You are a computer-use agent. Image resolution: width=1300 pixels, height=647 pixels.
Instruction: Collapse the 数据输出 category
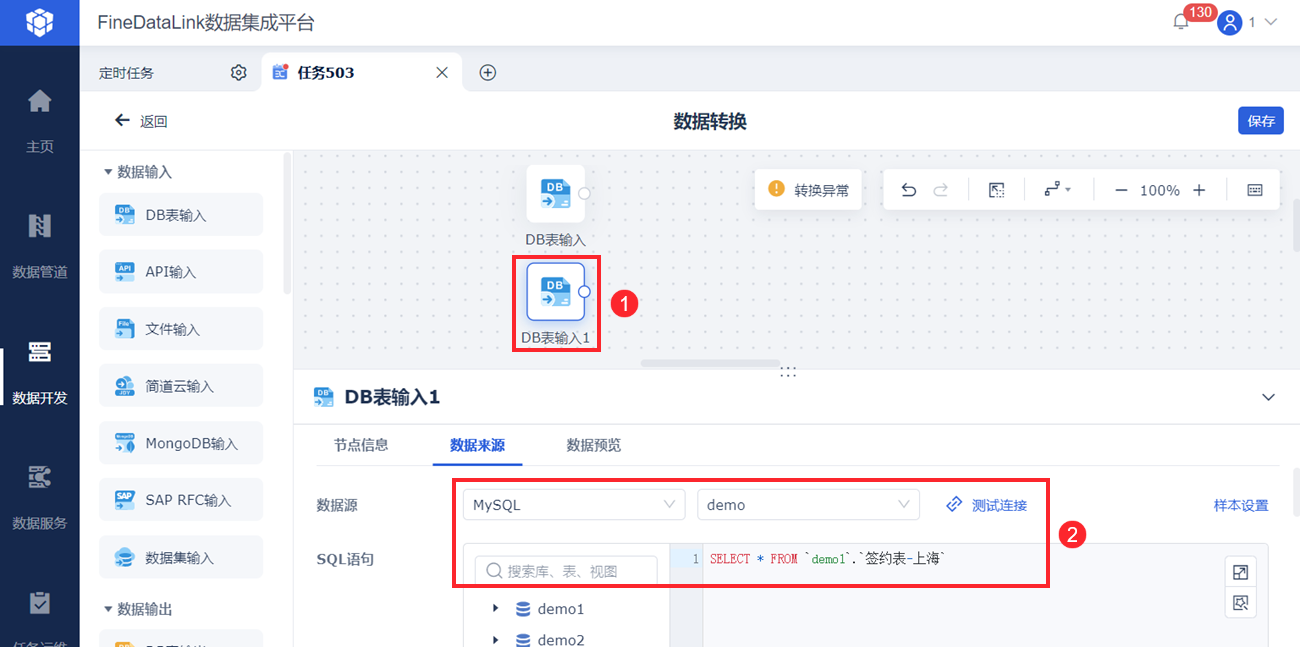[x=108, y=609]
